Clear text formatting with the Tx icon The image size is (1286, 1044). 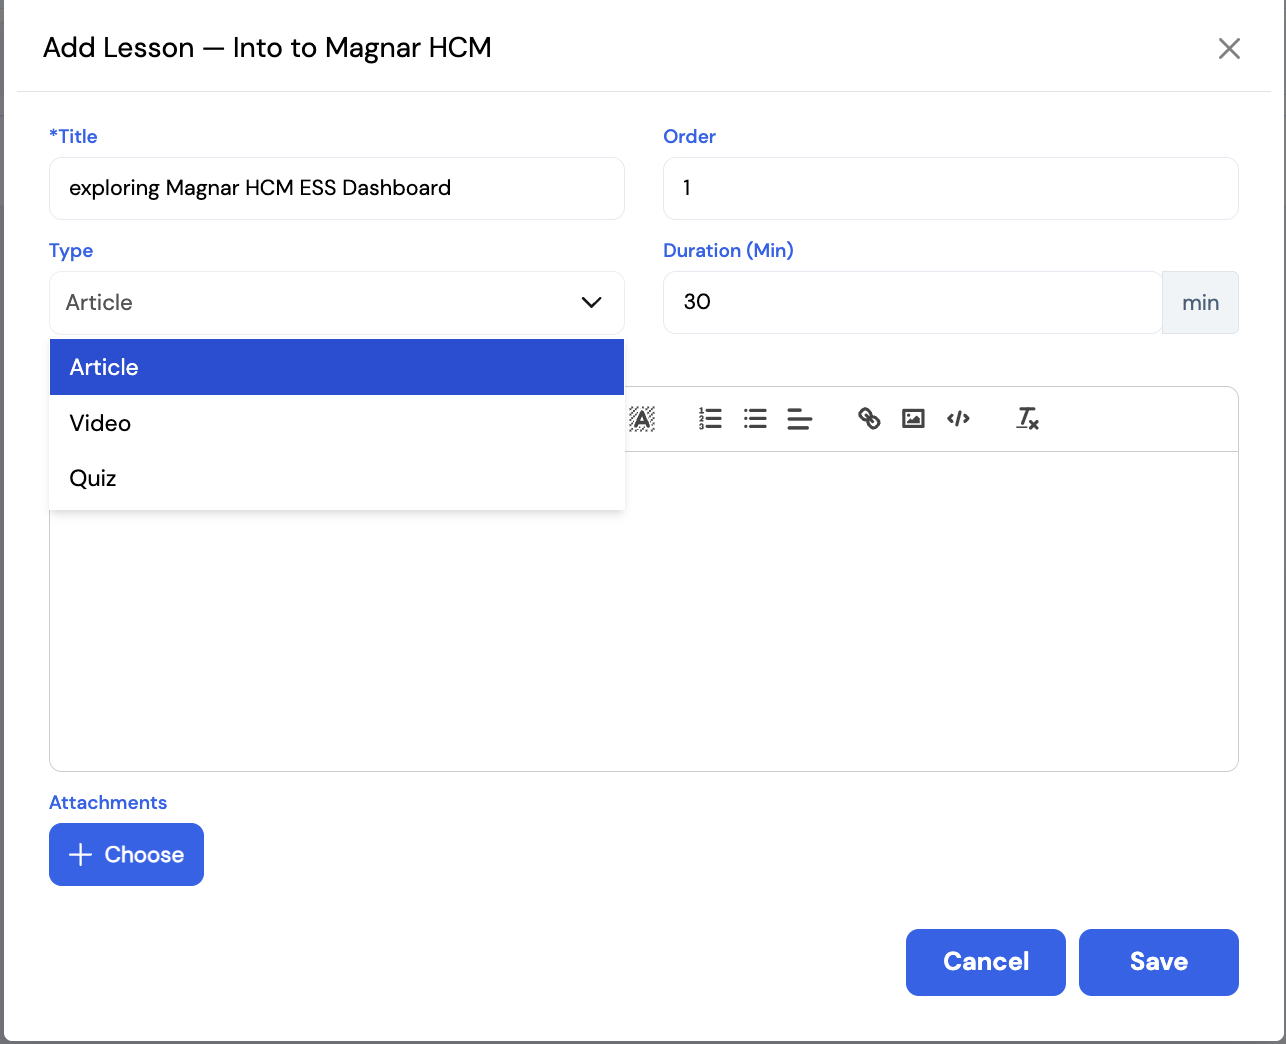1027,419
